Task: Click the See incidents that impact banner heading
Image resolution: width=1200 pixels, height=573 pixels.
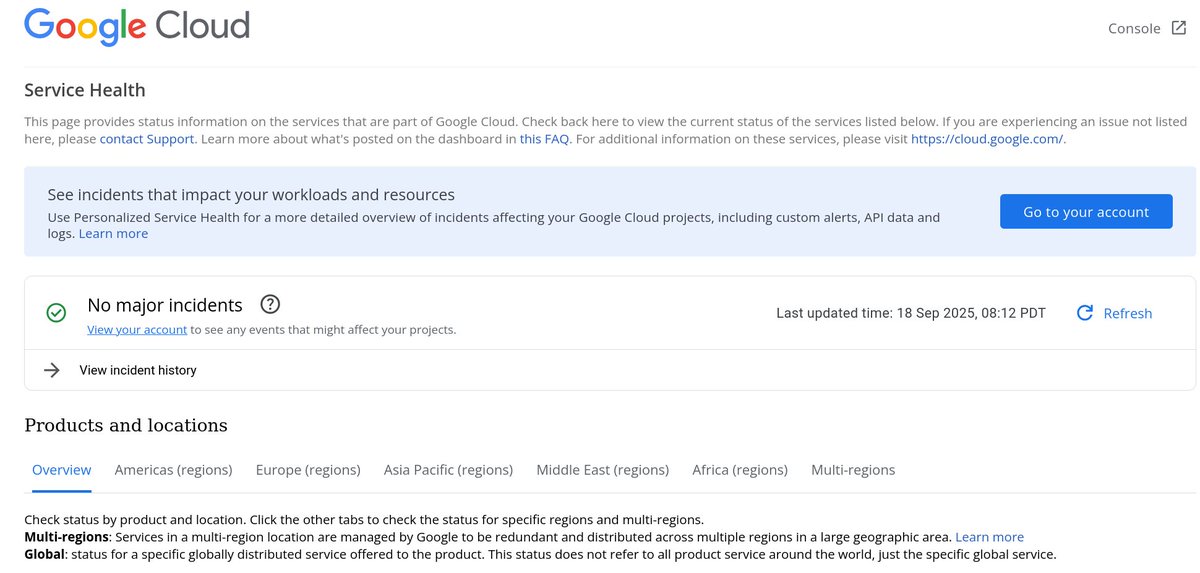Action: click(251, 195)
